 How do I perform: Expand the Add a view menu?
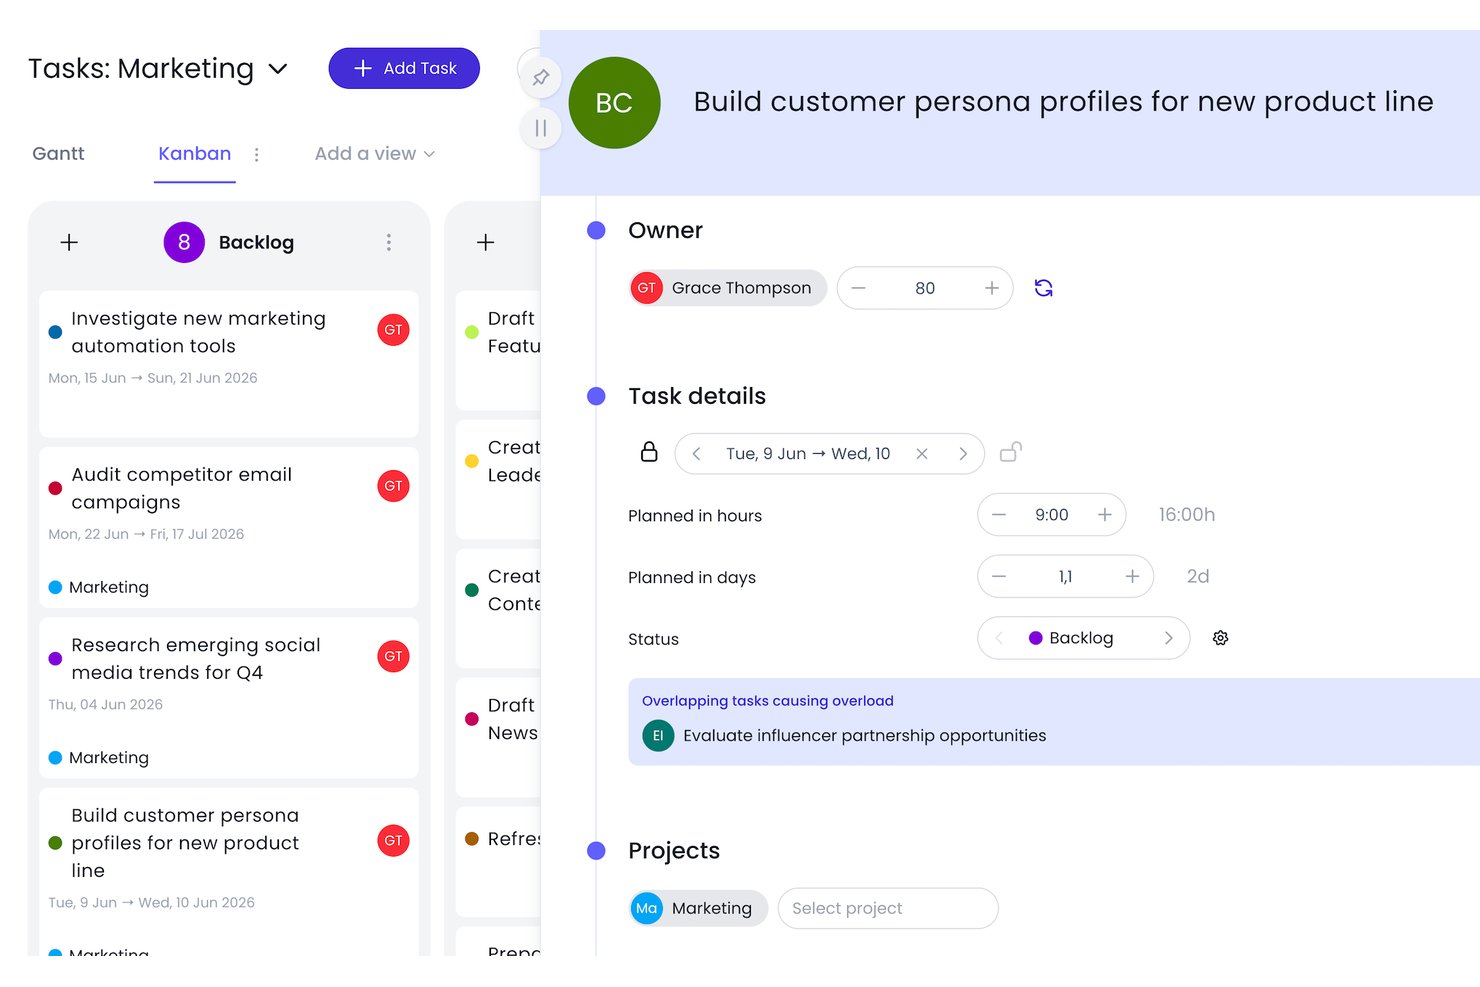pyautogui.click(x=375, y=154)
